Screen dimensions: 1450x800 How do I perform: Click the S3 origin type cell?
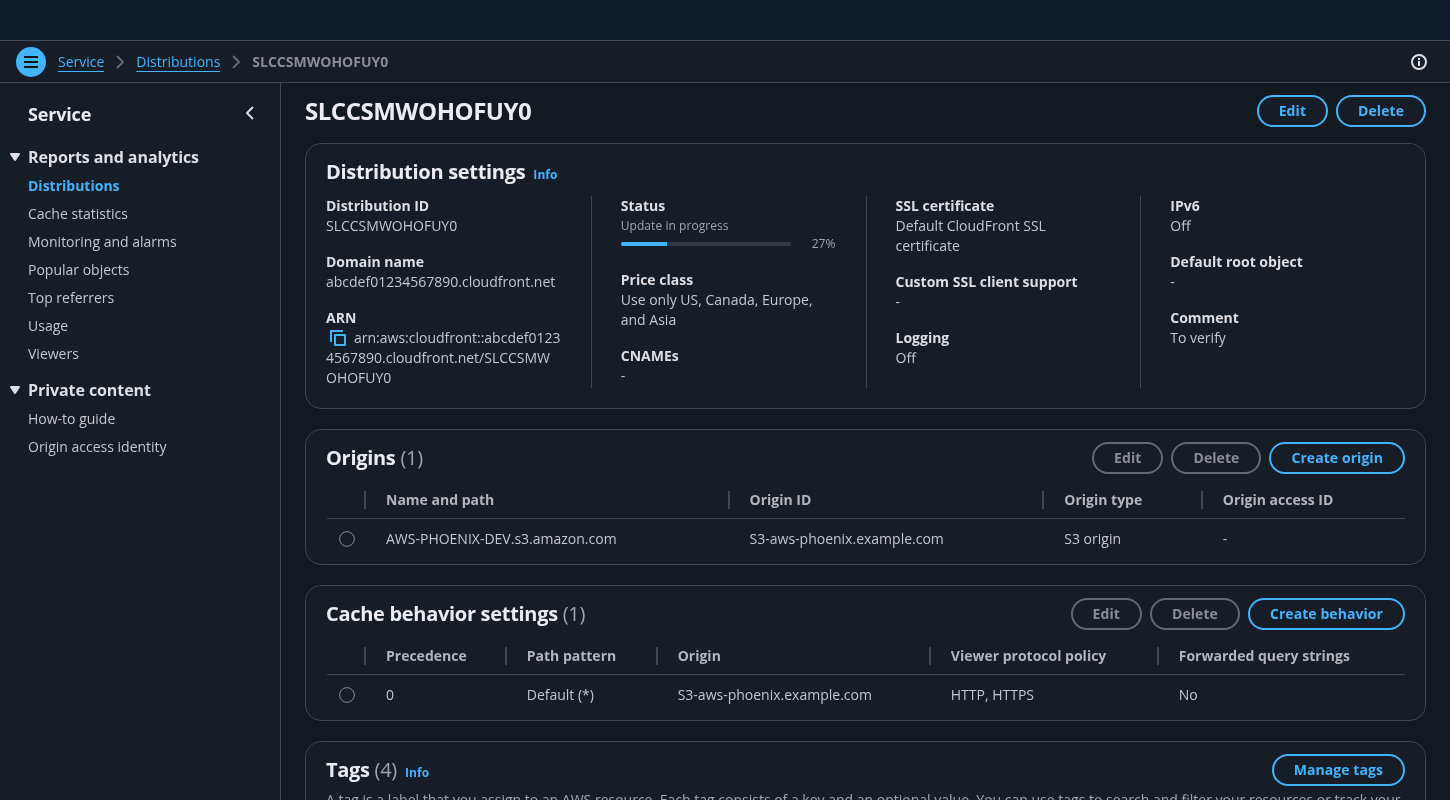(x=1092, y=539)
